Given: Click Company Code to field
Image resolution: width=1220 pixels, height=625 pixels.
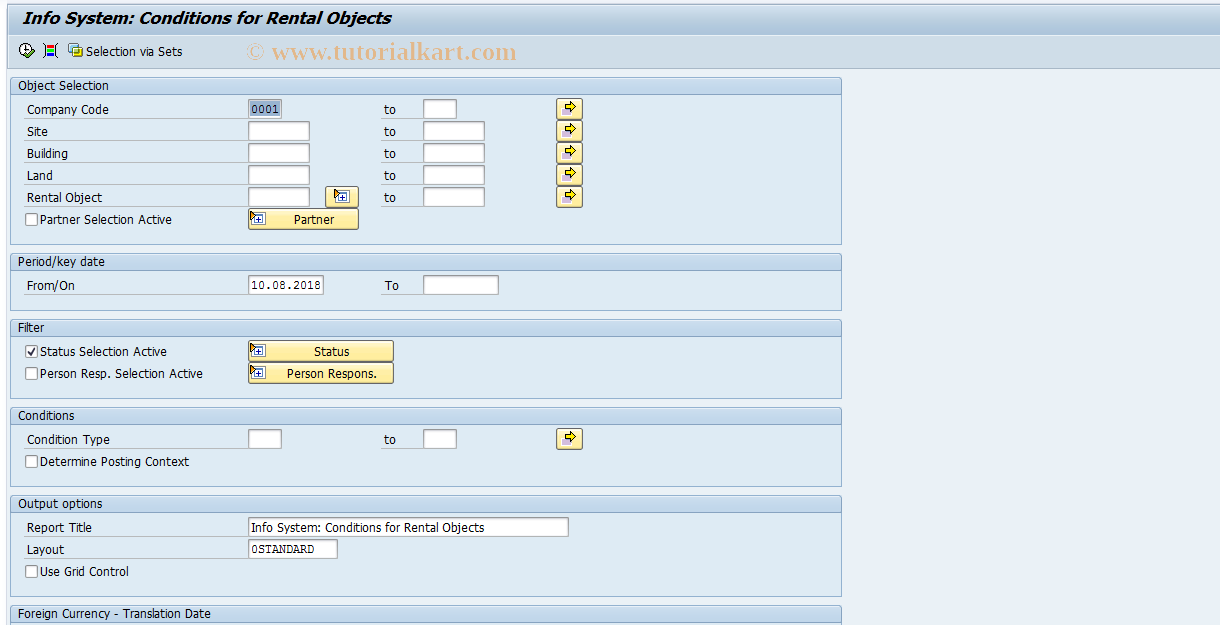Looking at the screenshot, I should (x=440, y=109).
